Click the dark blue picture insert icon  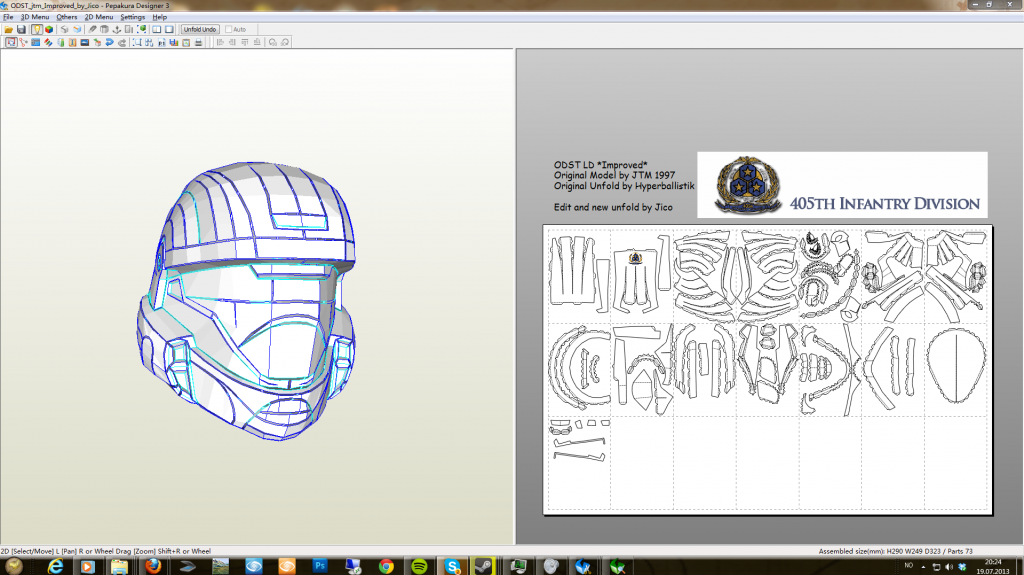(x=85, y=42)
